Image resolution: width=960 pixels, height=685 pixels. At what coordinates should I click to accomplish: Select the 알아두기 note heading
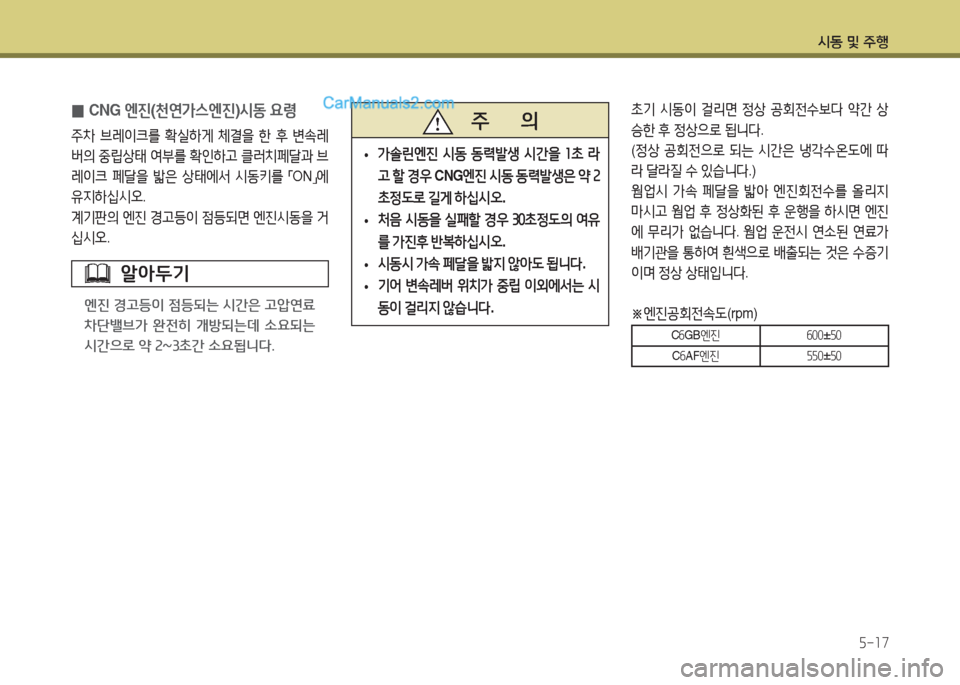click(155, 273)
